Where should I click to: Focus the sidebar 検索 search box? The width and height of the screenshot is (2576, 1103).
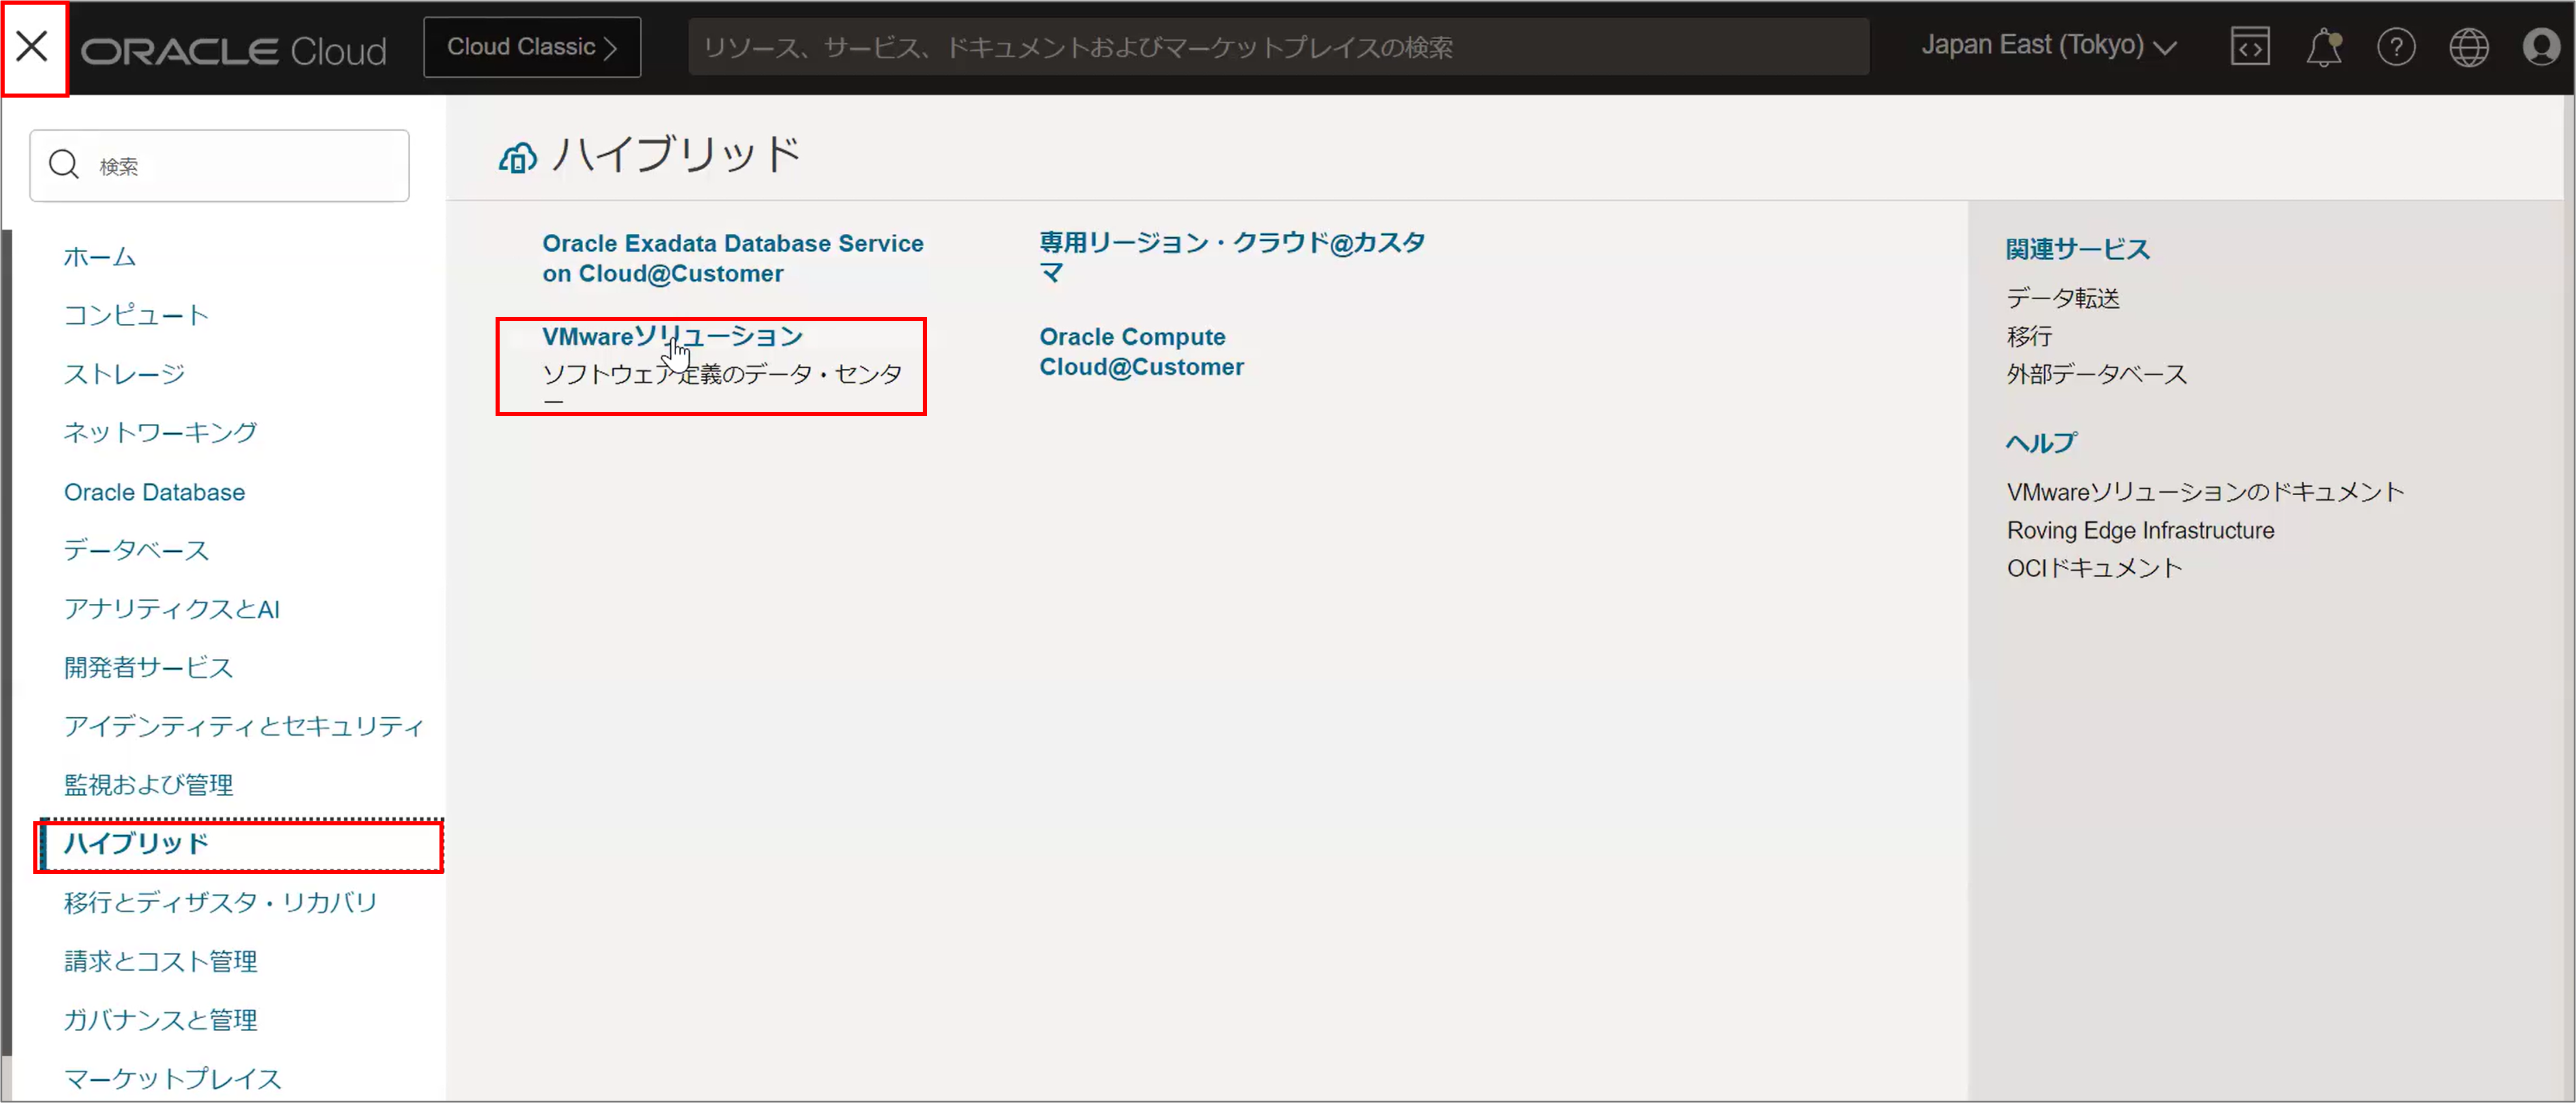(219, 165)
